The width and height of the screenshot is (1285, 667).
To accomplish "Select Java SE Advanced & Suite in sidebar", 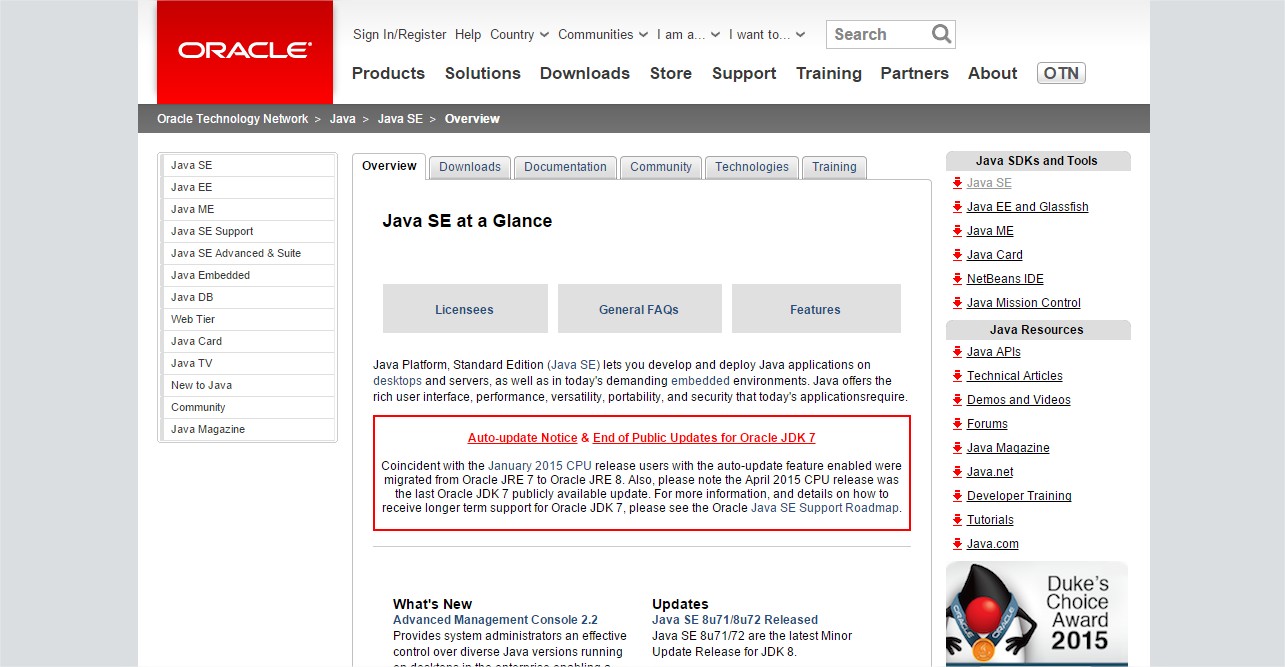I will (249, 253).
